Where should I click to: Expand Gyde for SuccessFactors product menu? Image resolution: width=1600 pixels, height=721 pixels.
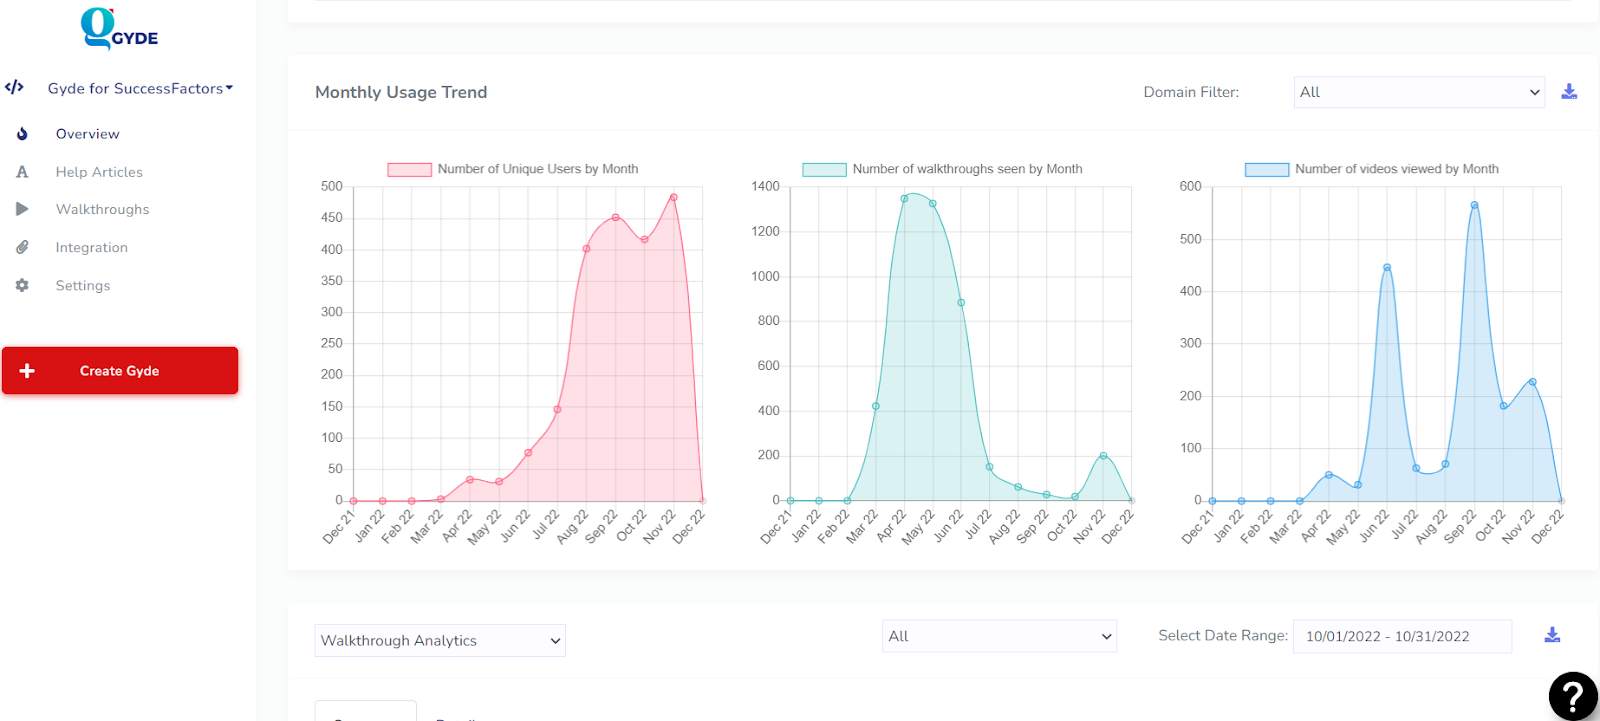pyautogui.click(x=141, y=88)
